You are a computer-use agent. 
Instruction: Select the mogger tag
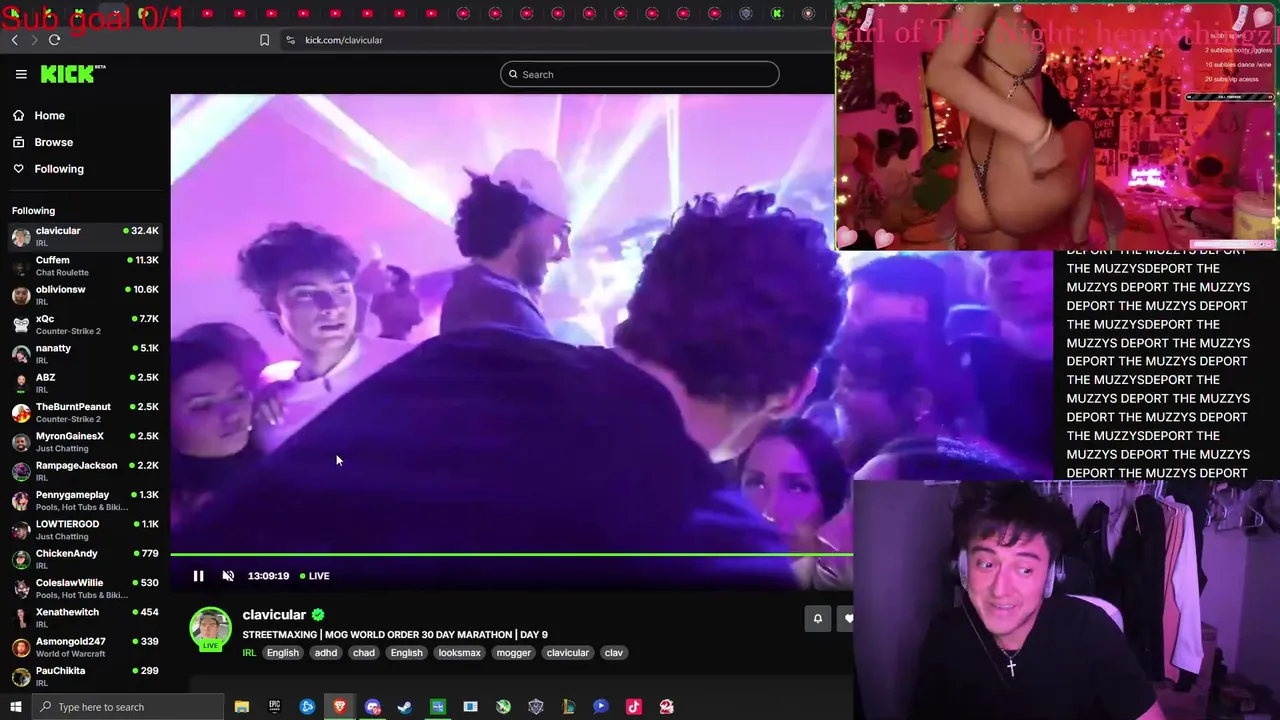click(x=514, y=653)
